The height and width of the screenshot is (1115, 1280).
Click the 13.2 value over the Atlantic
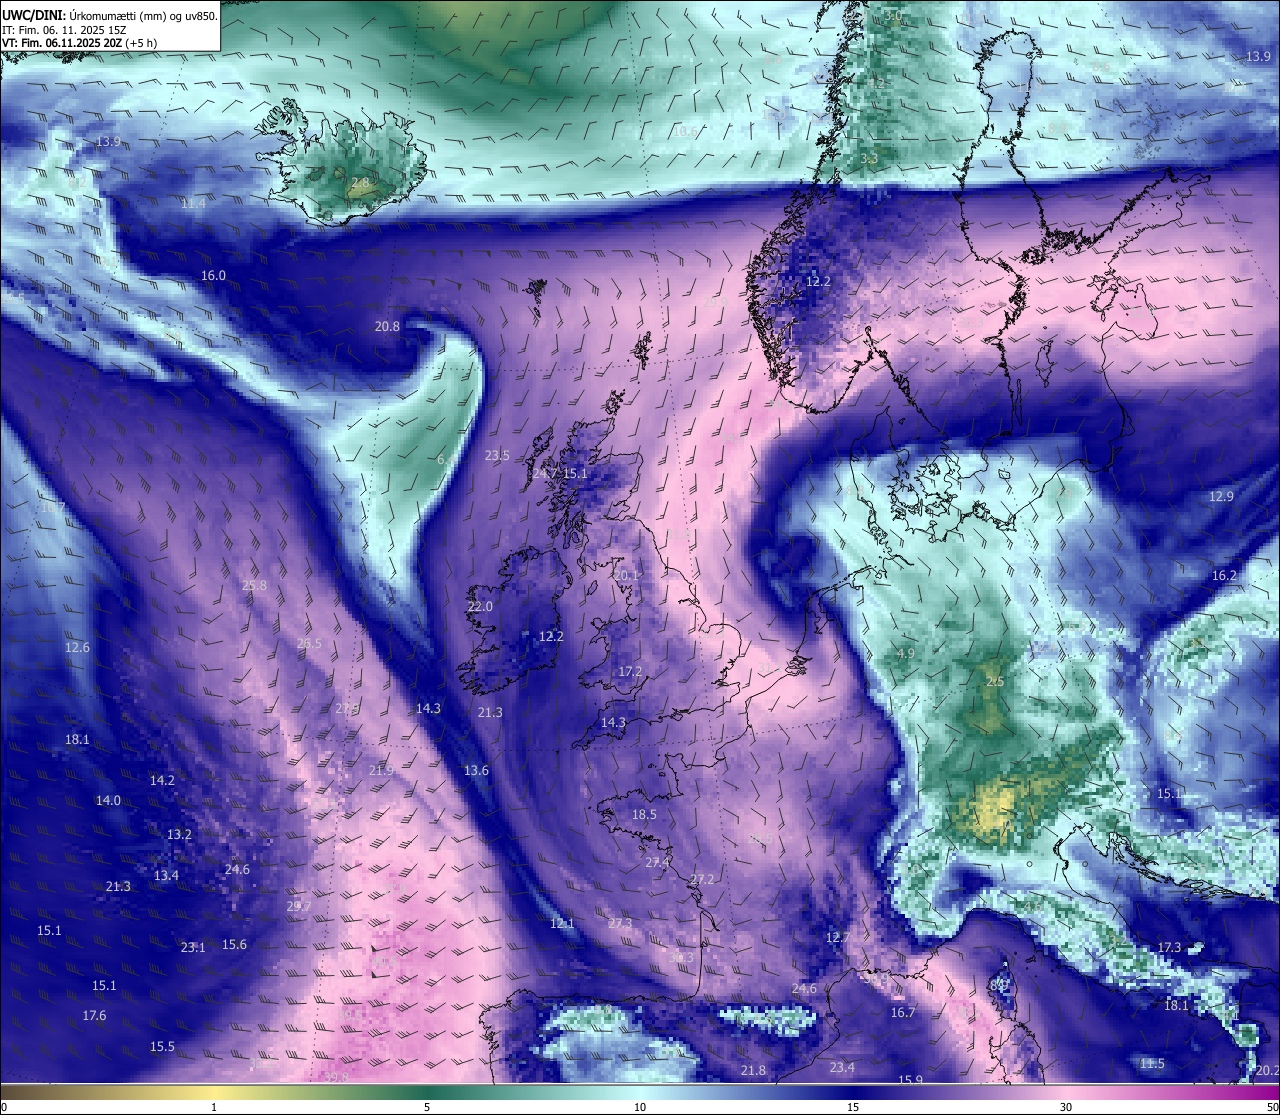click(179, 835)
